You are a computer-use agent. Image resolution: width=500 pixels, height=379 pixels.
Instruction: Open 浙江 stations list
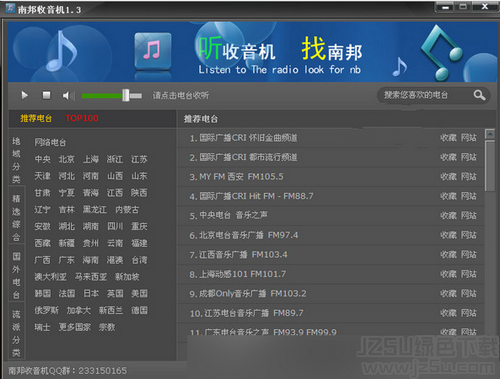[115, 159]
